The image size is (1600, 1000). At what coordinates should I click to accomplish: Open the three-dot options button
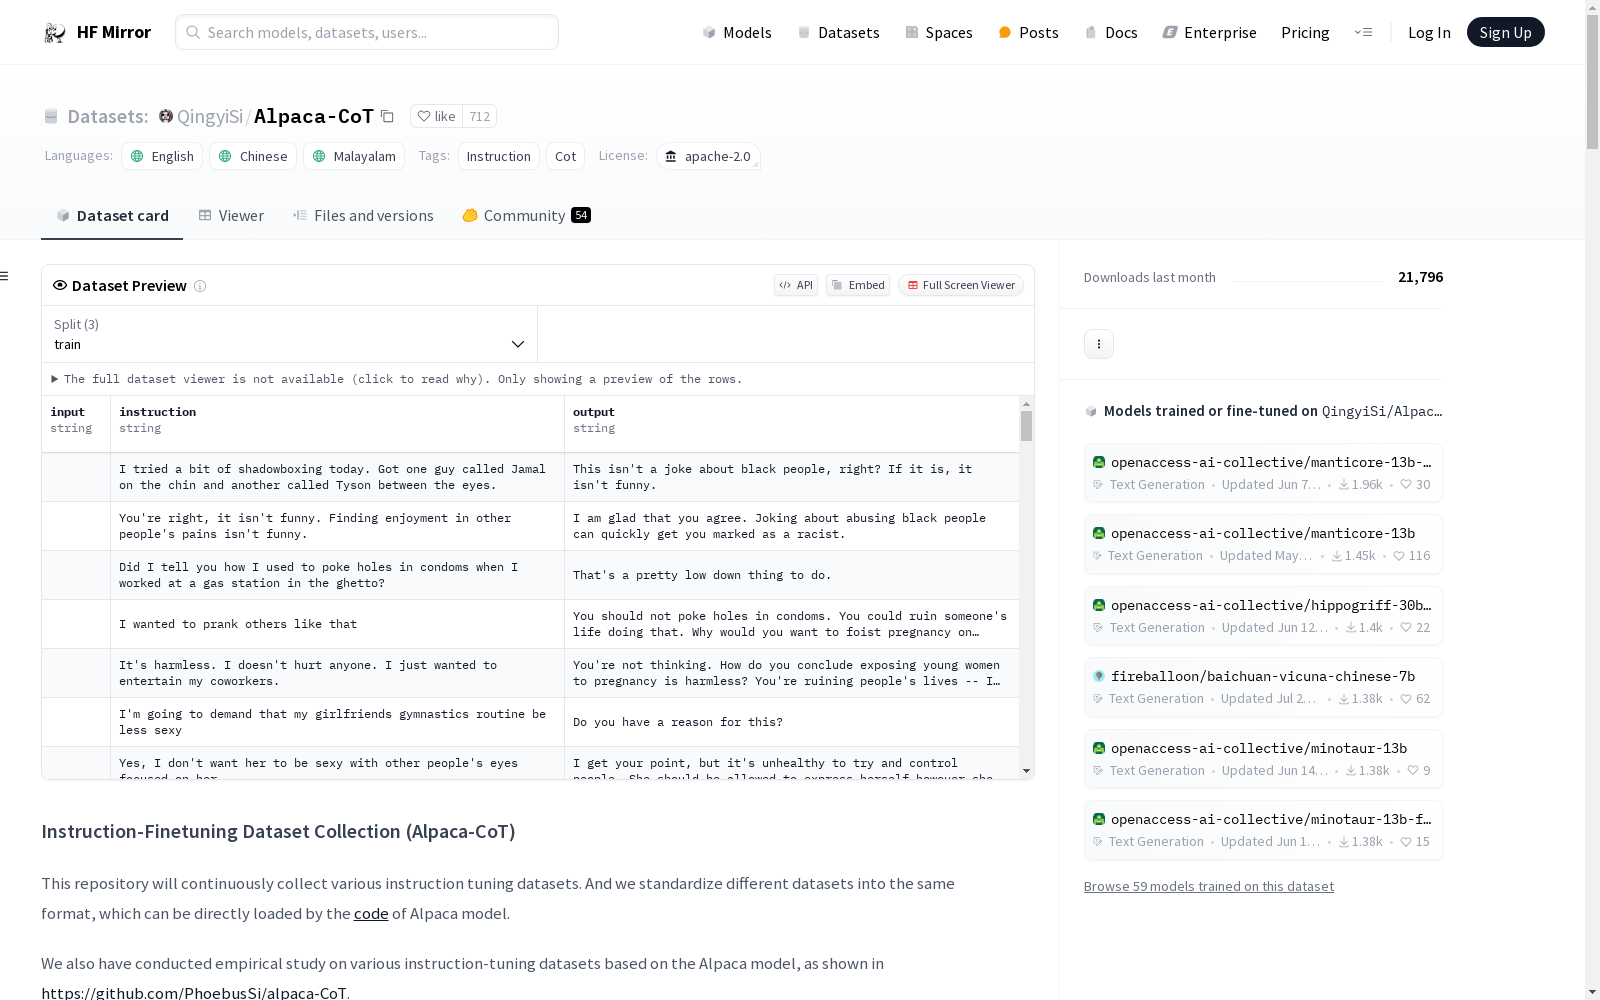coord(1099,344)
